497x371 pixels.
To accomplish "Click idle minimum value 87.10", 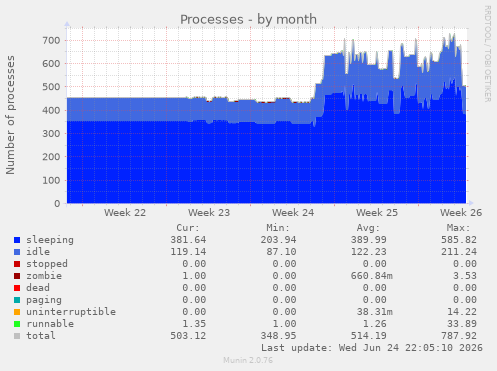I will 281,252.
